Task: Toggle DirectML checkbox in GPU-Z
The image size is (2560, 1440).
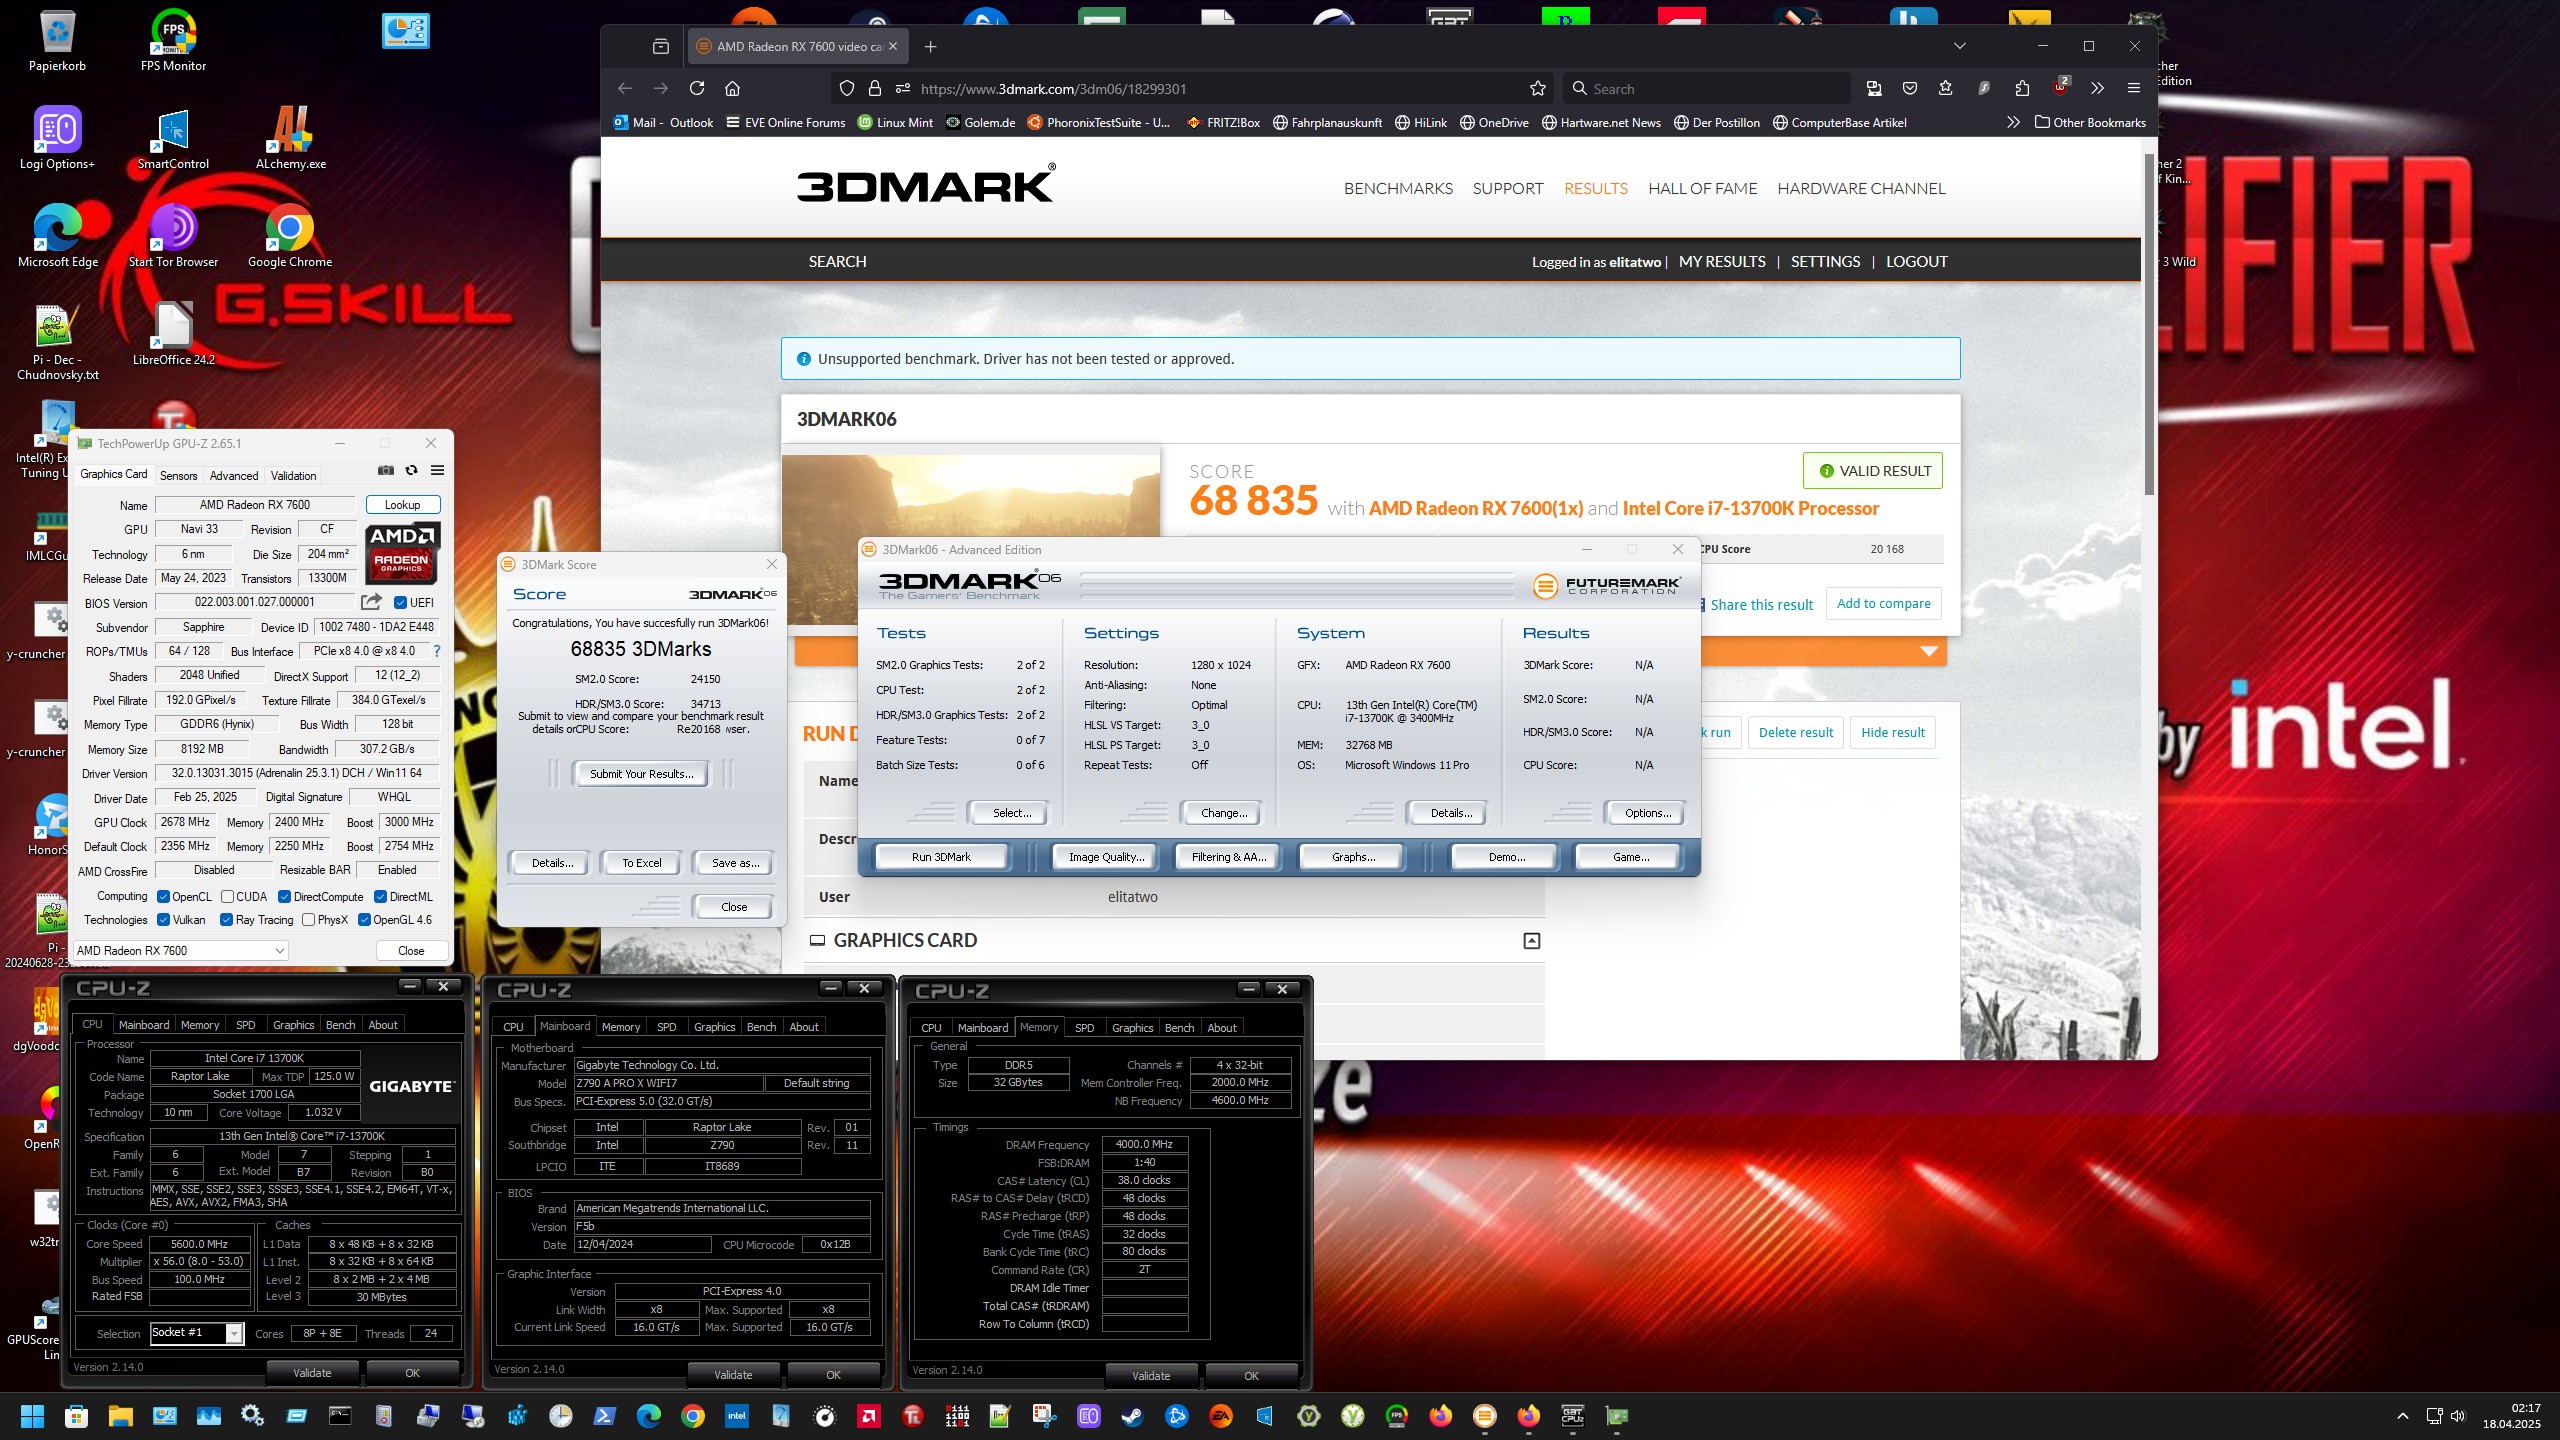Action: point(380,896)
